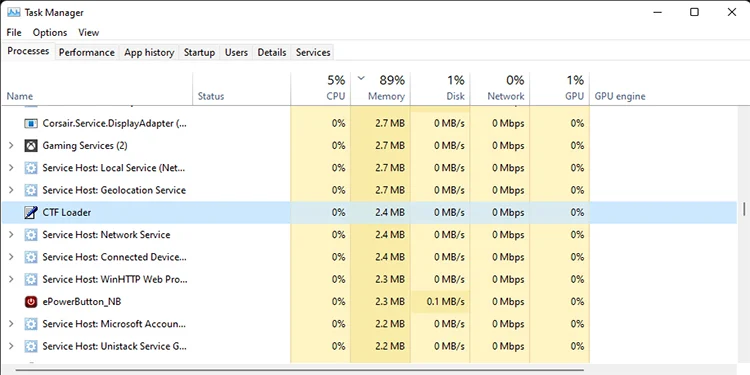
Task: Click the Corsair.Service.DisplayAdapter process icon
Action: point(31,123)
